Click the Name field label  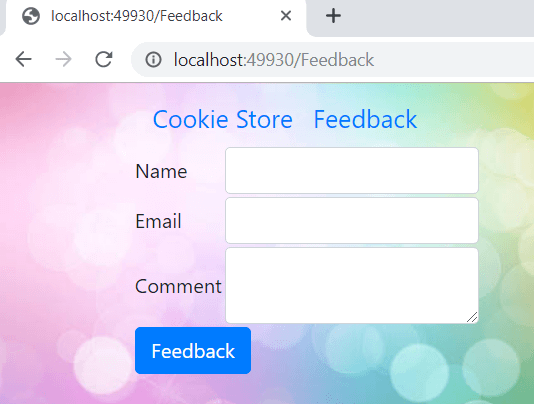(x=161, y=171)
